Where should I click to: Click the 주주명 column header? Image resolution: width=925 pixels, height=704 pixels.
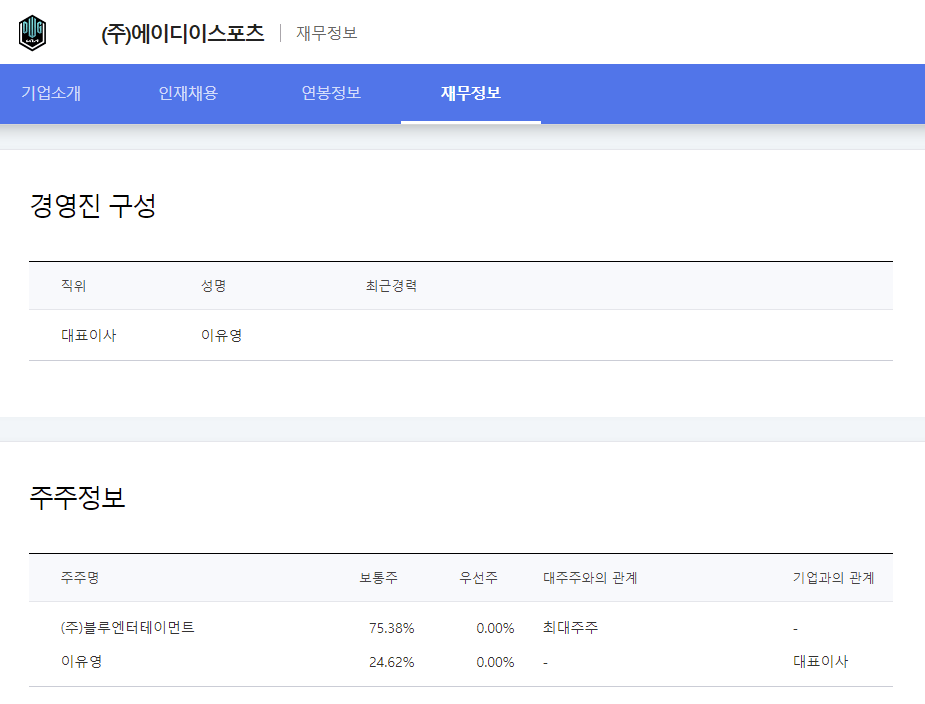click(x=80, y=578)
